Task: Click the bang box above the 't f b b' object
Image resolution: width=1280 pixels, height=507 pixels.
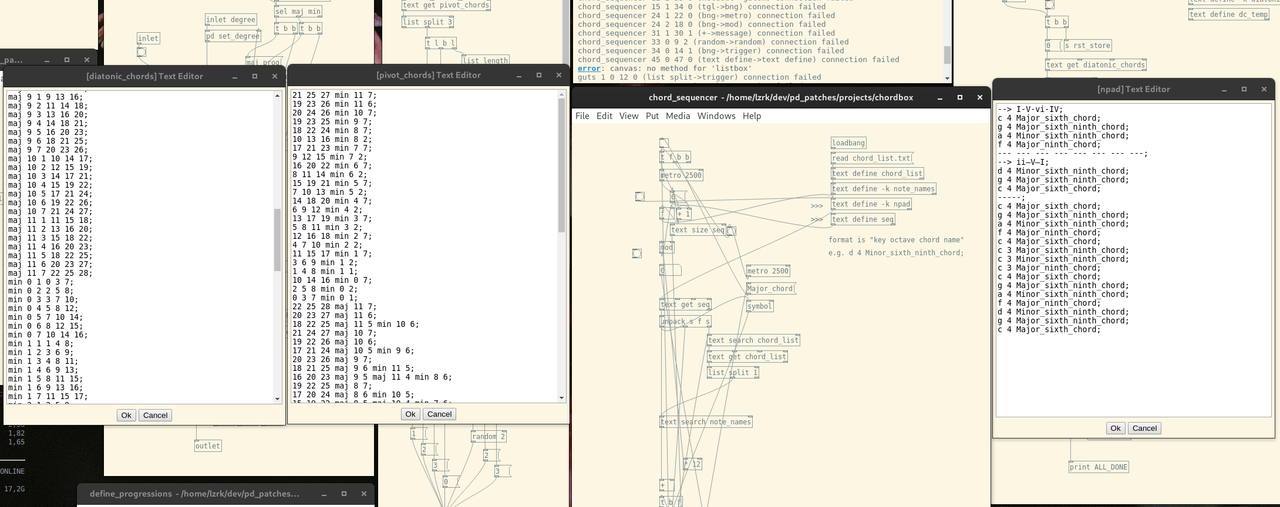Action: click(664, 144)
